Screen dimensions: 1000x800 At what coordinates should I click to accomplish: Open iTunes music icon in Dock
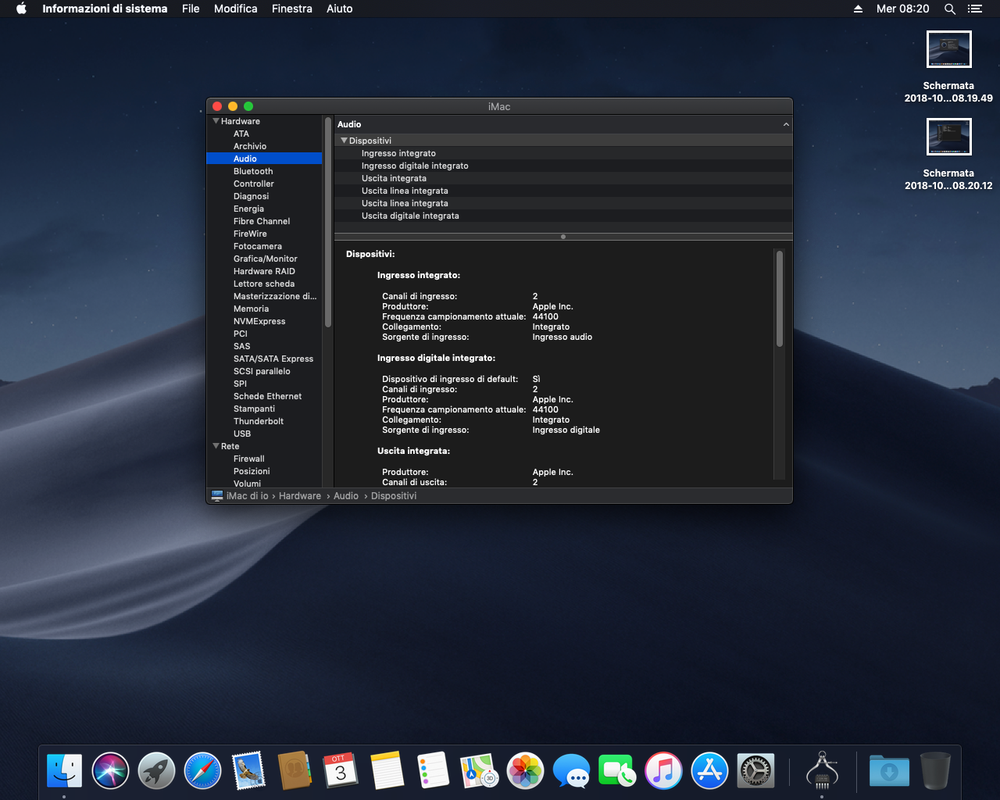tap(663, 771)
